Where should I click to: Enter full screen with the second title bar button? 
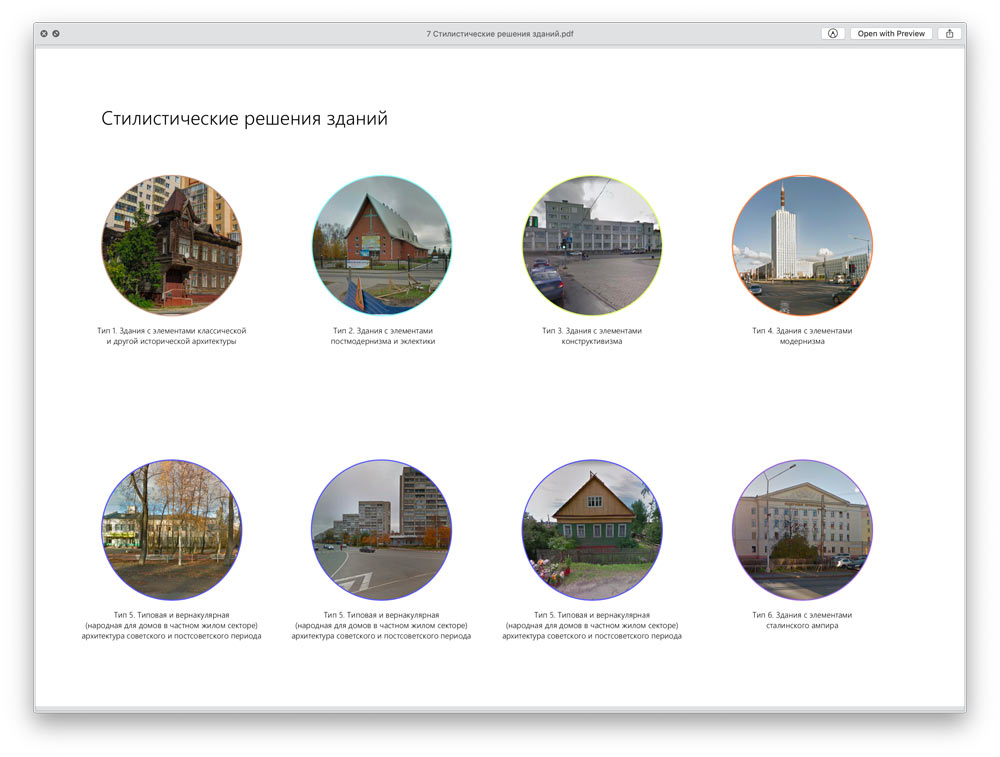(x=56, y=34)
